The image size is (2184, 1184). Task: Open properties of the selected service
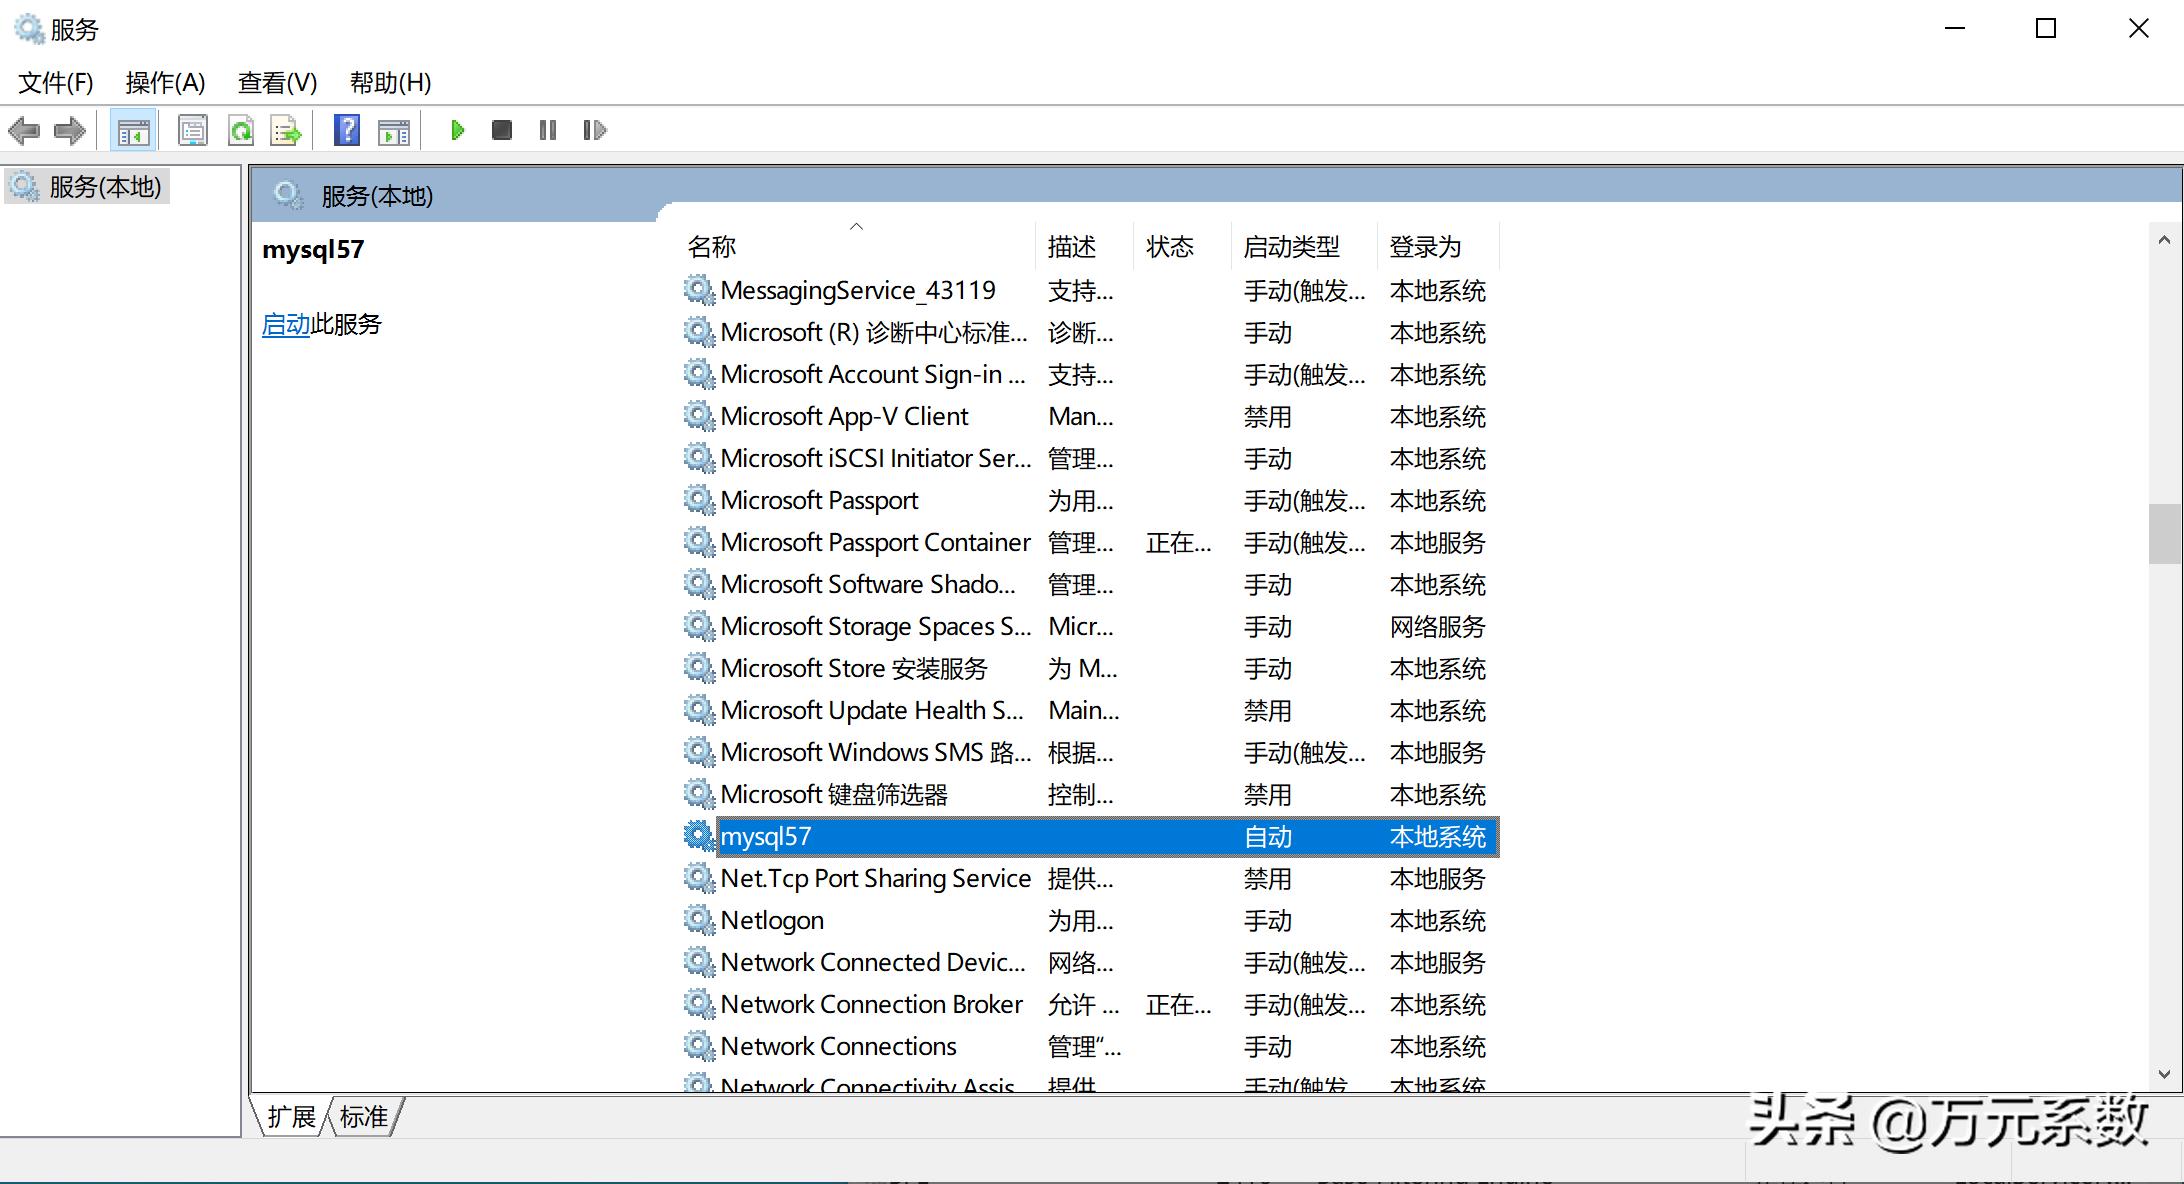coord(193,130)
